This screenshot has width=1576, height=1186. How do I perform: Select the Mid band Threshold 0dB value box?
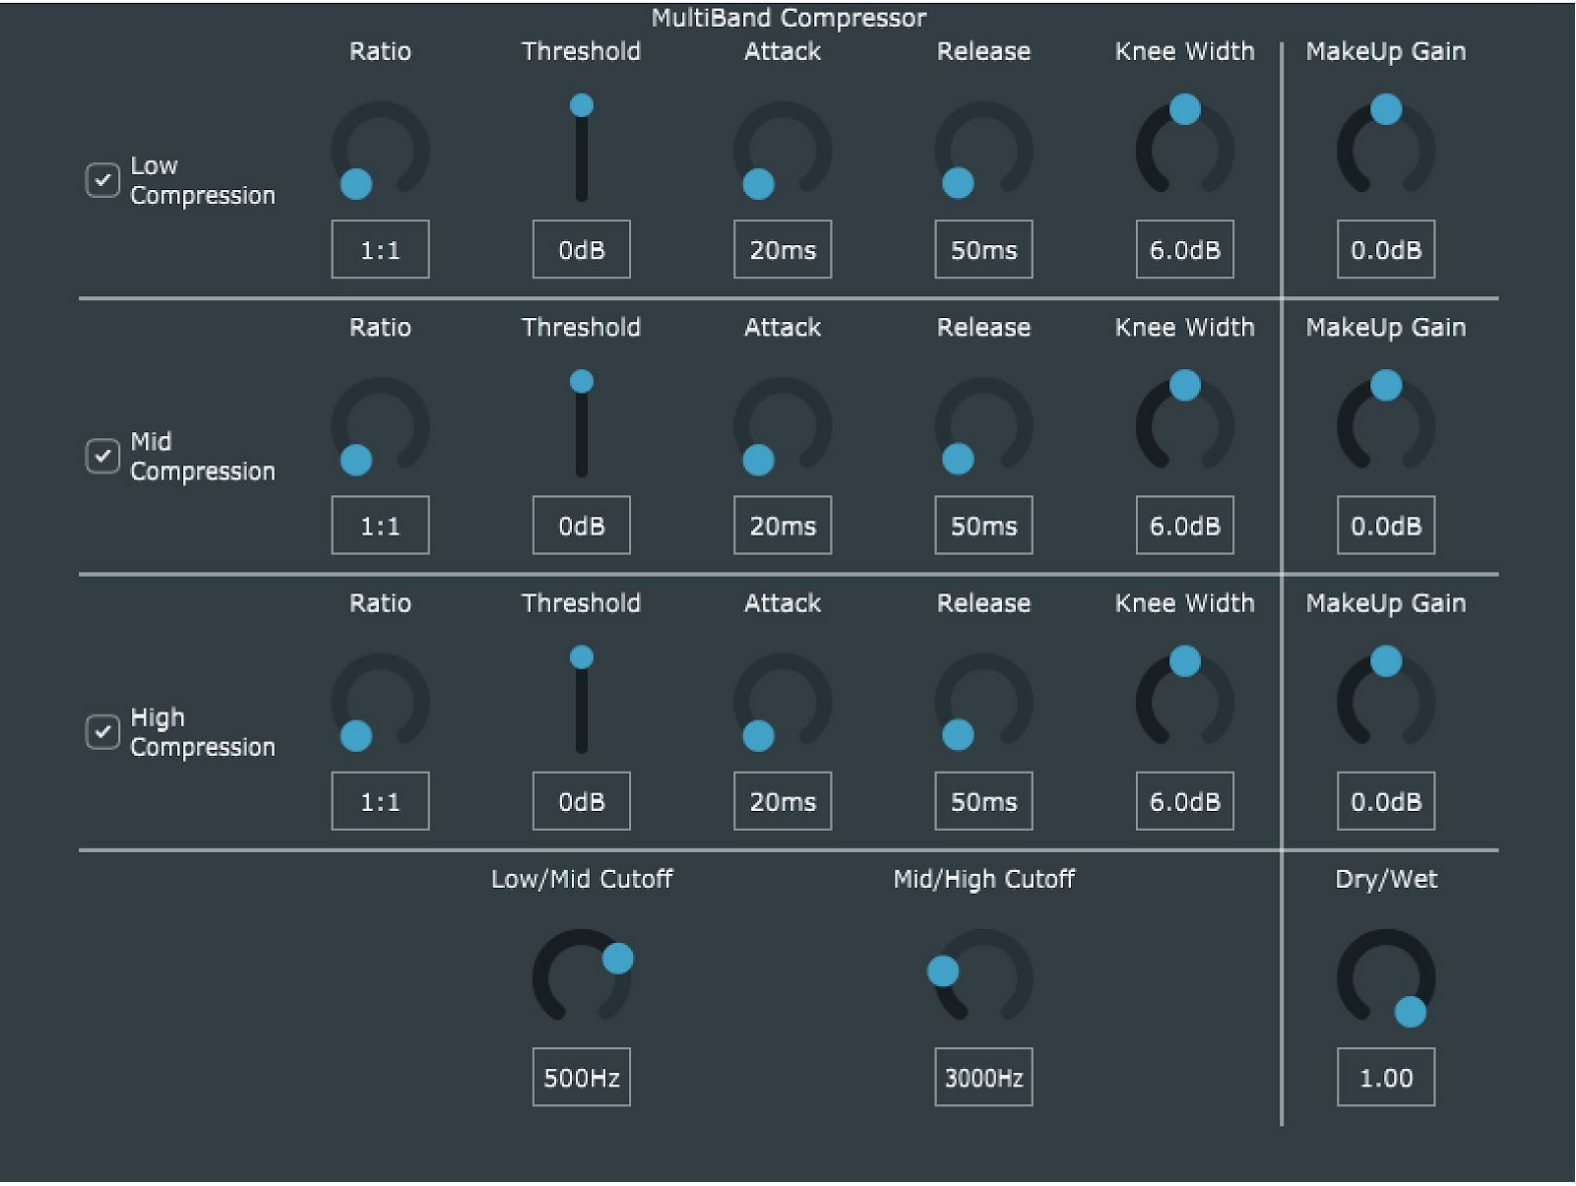point(581,525)
